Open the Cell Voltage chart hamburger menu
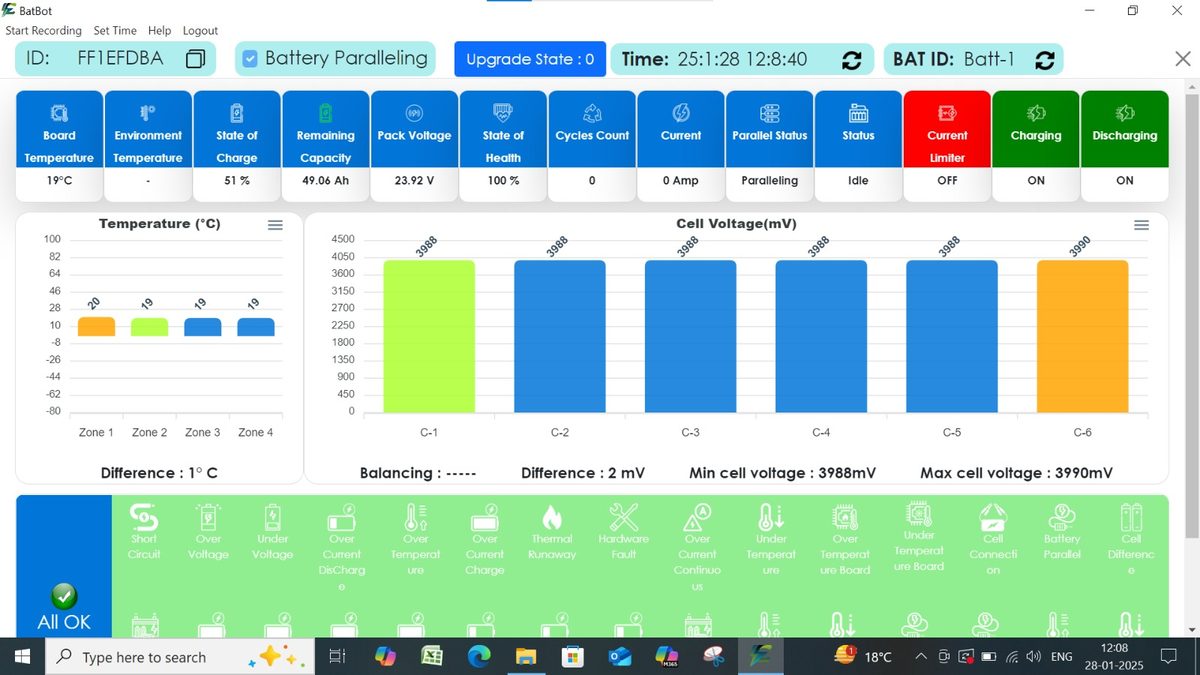Screen dimensions: 1200x675 point(1141,226)
